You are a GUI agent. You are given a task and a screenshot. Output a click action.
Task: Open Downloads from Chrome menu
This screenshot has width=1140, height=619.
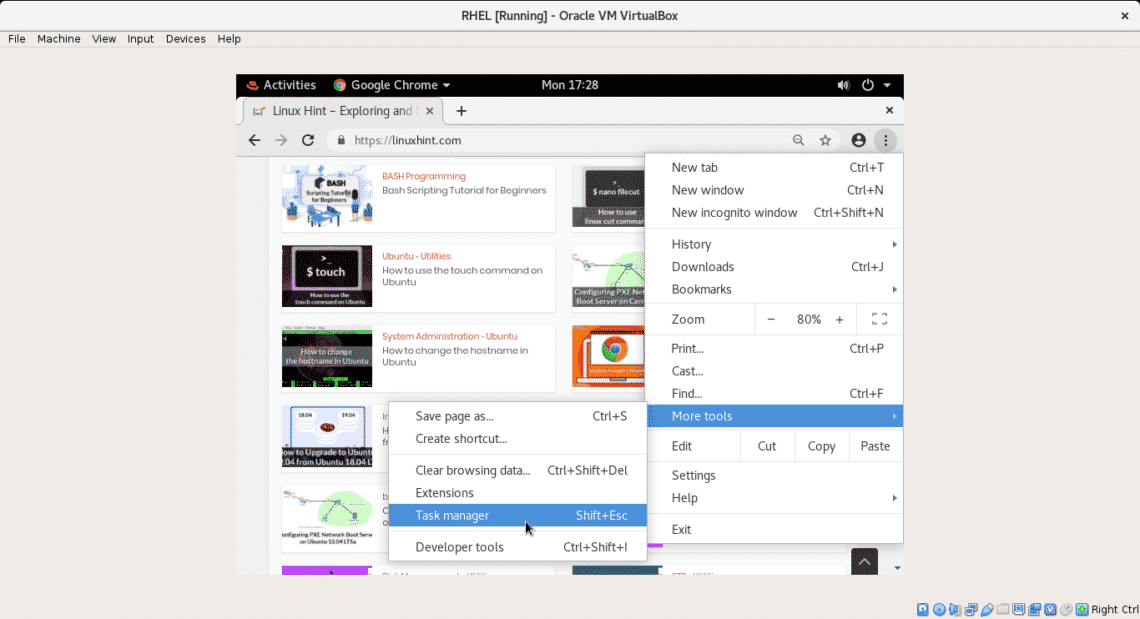click(x=774, y=267)
